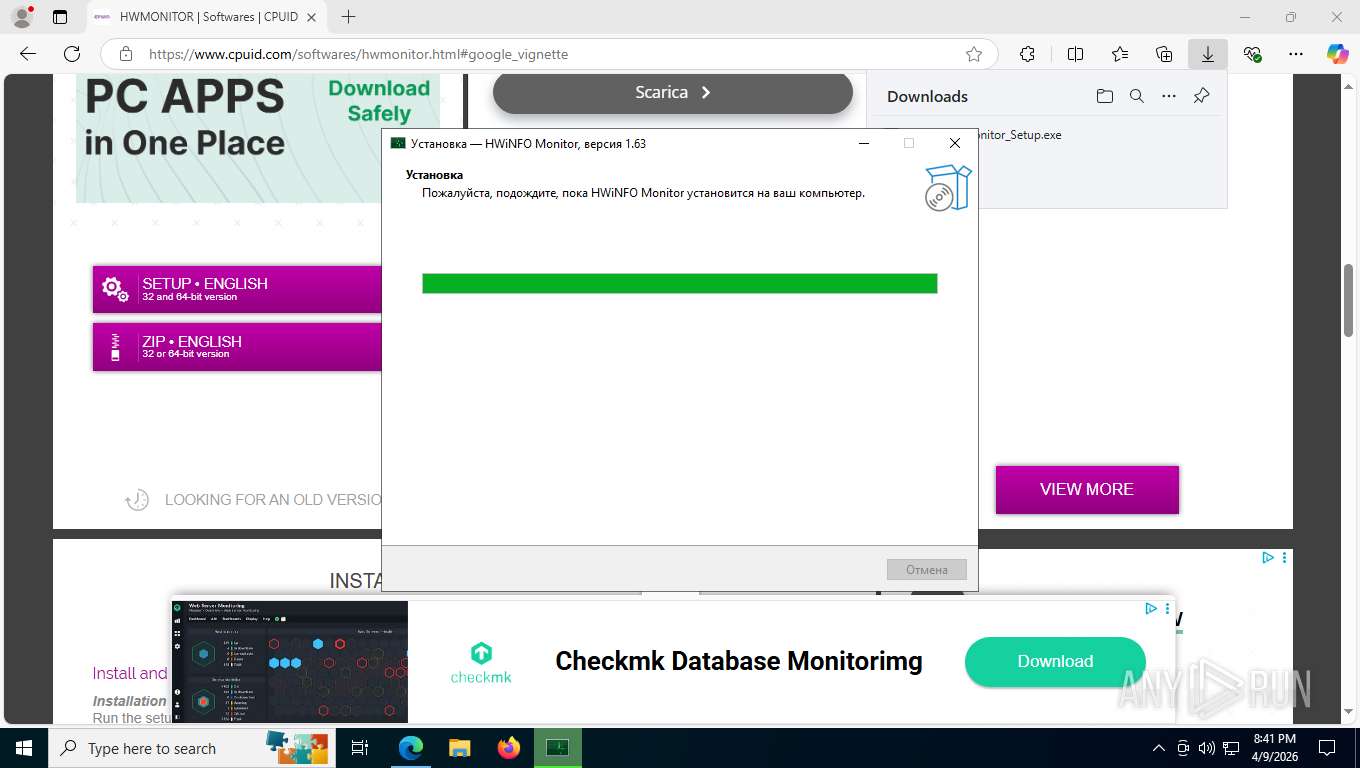Close the HWiNFO Monitor installer window
The image size is (1360, 768).
pos(955,143)
